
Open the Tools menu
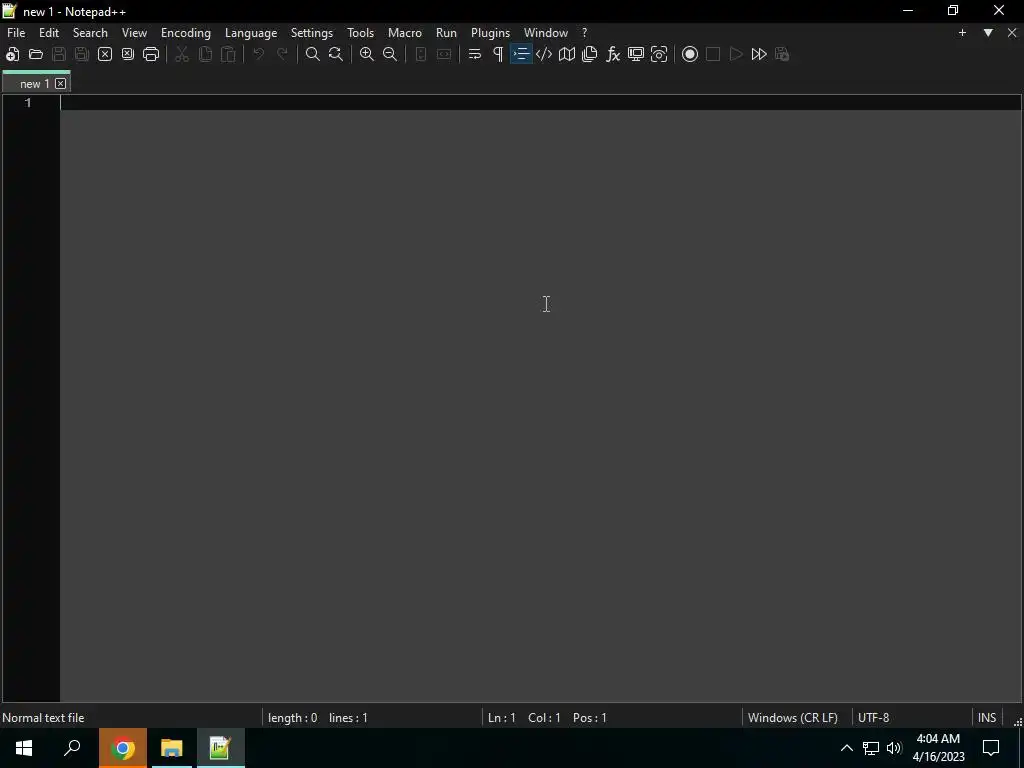click(360, 33)
